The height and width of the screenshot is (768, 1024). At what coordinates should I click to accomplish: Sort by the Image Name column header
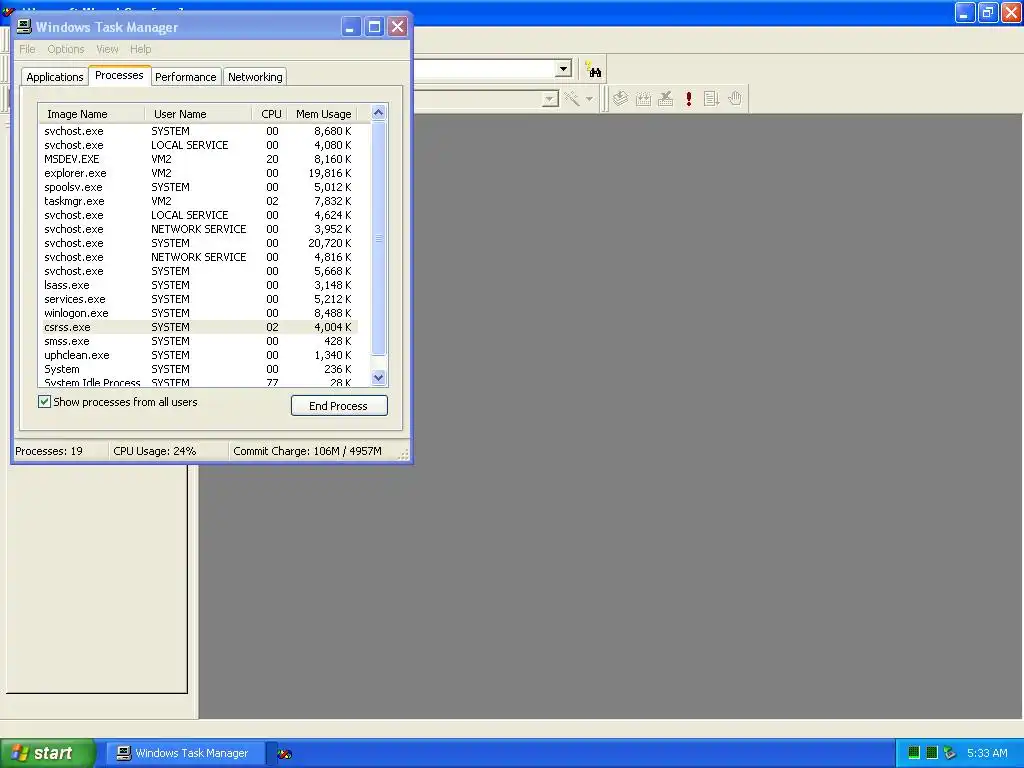[x=91, y=114]
